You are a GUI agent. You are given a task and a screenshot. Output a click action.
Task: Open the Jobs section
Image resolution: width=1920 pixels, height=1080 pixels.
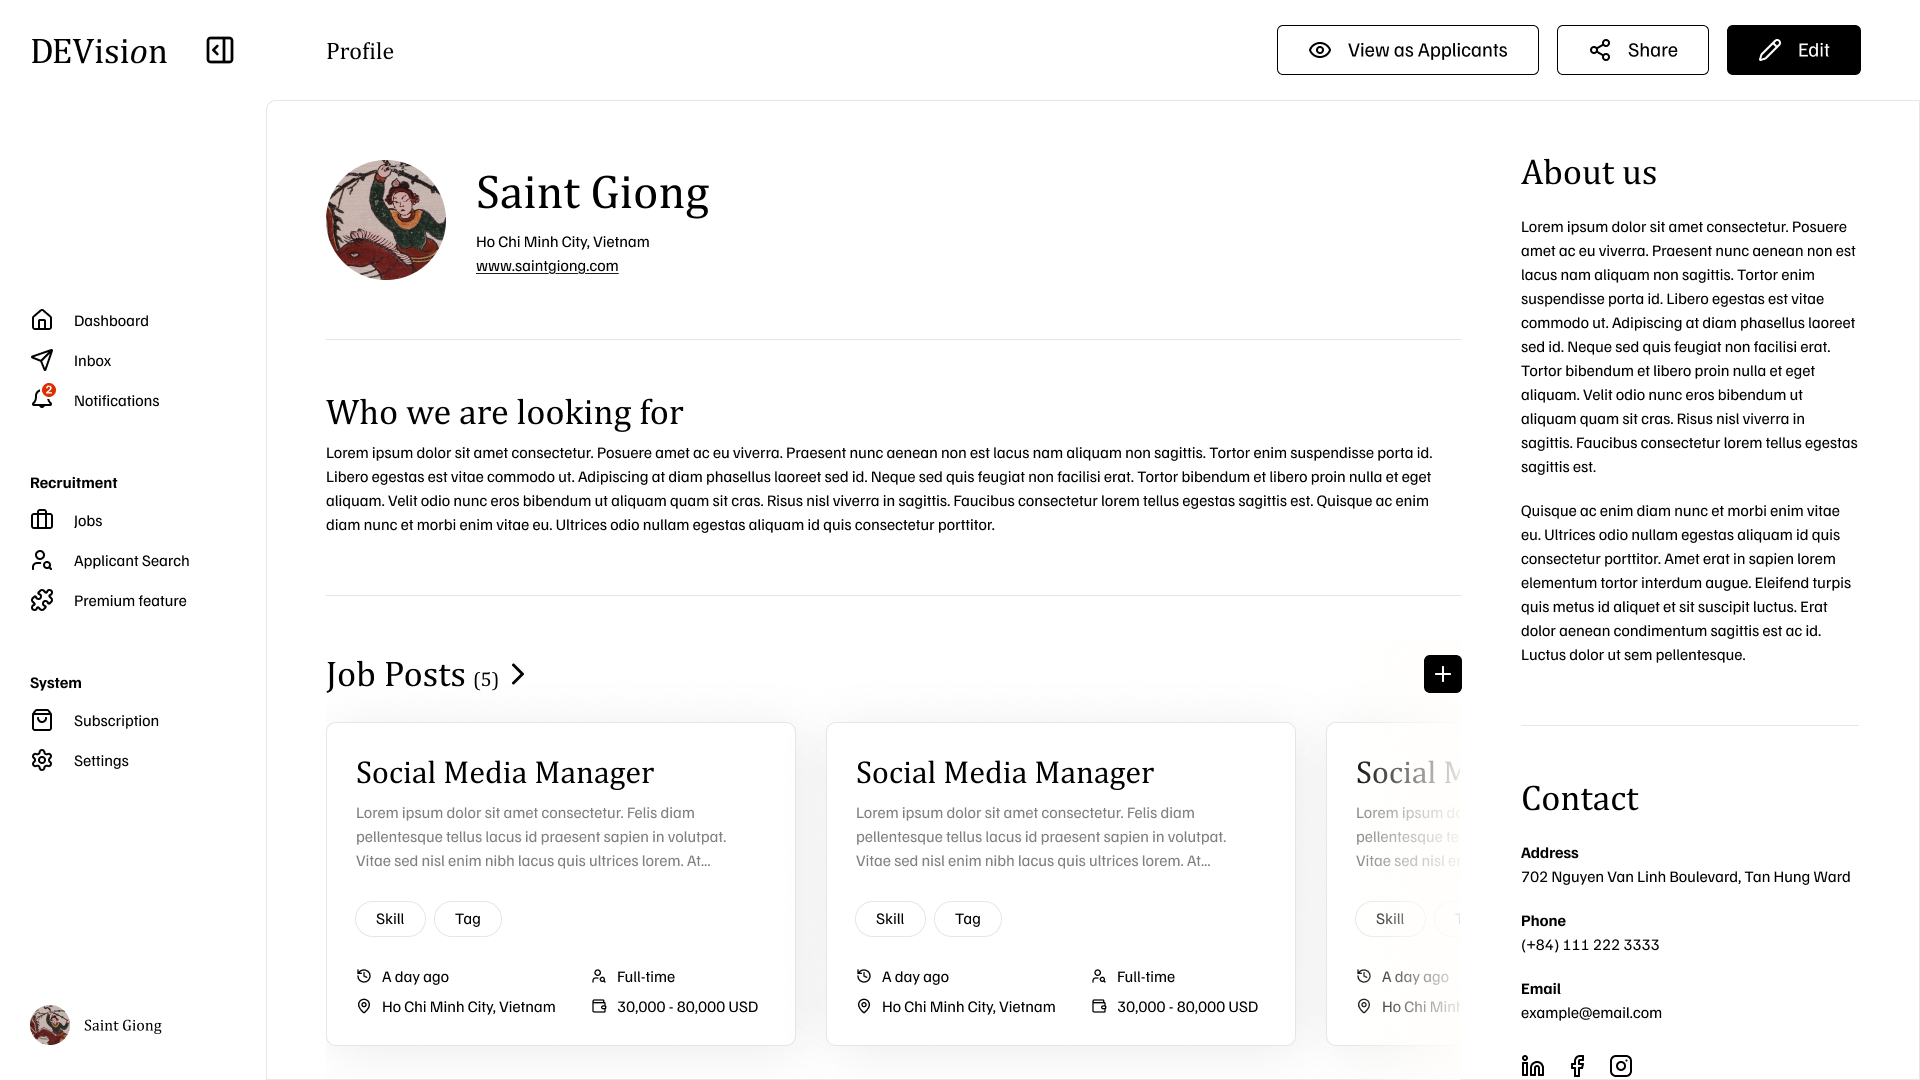(x=88, y=520)
